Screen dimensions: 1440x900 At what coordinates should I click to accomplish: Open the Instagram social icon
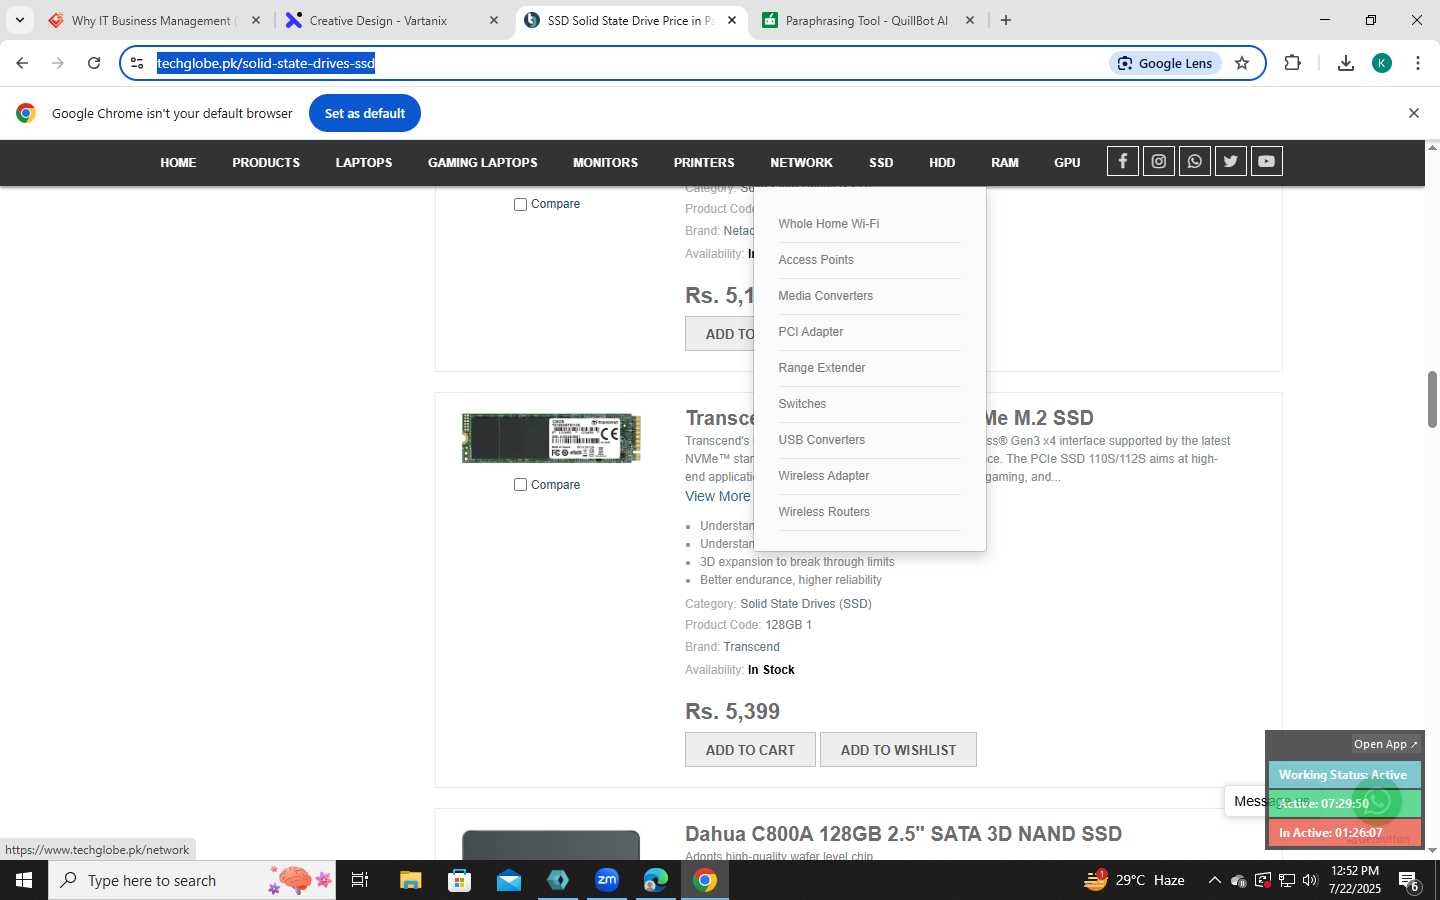1158,162
